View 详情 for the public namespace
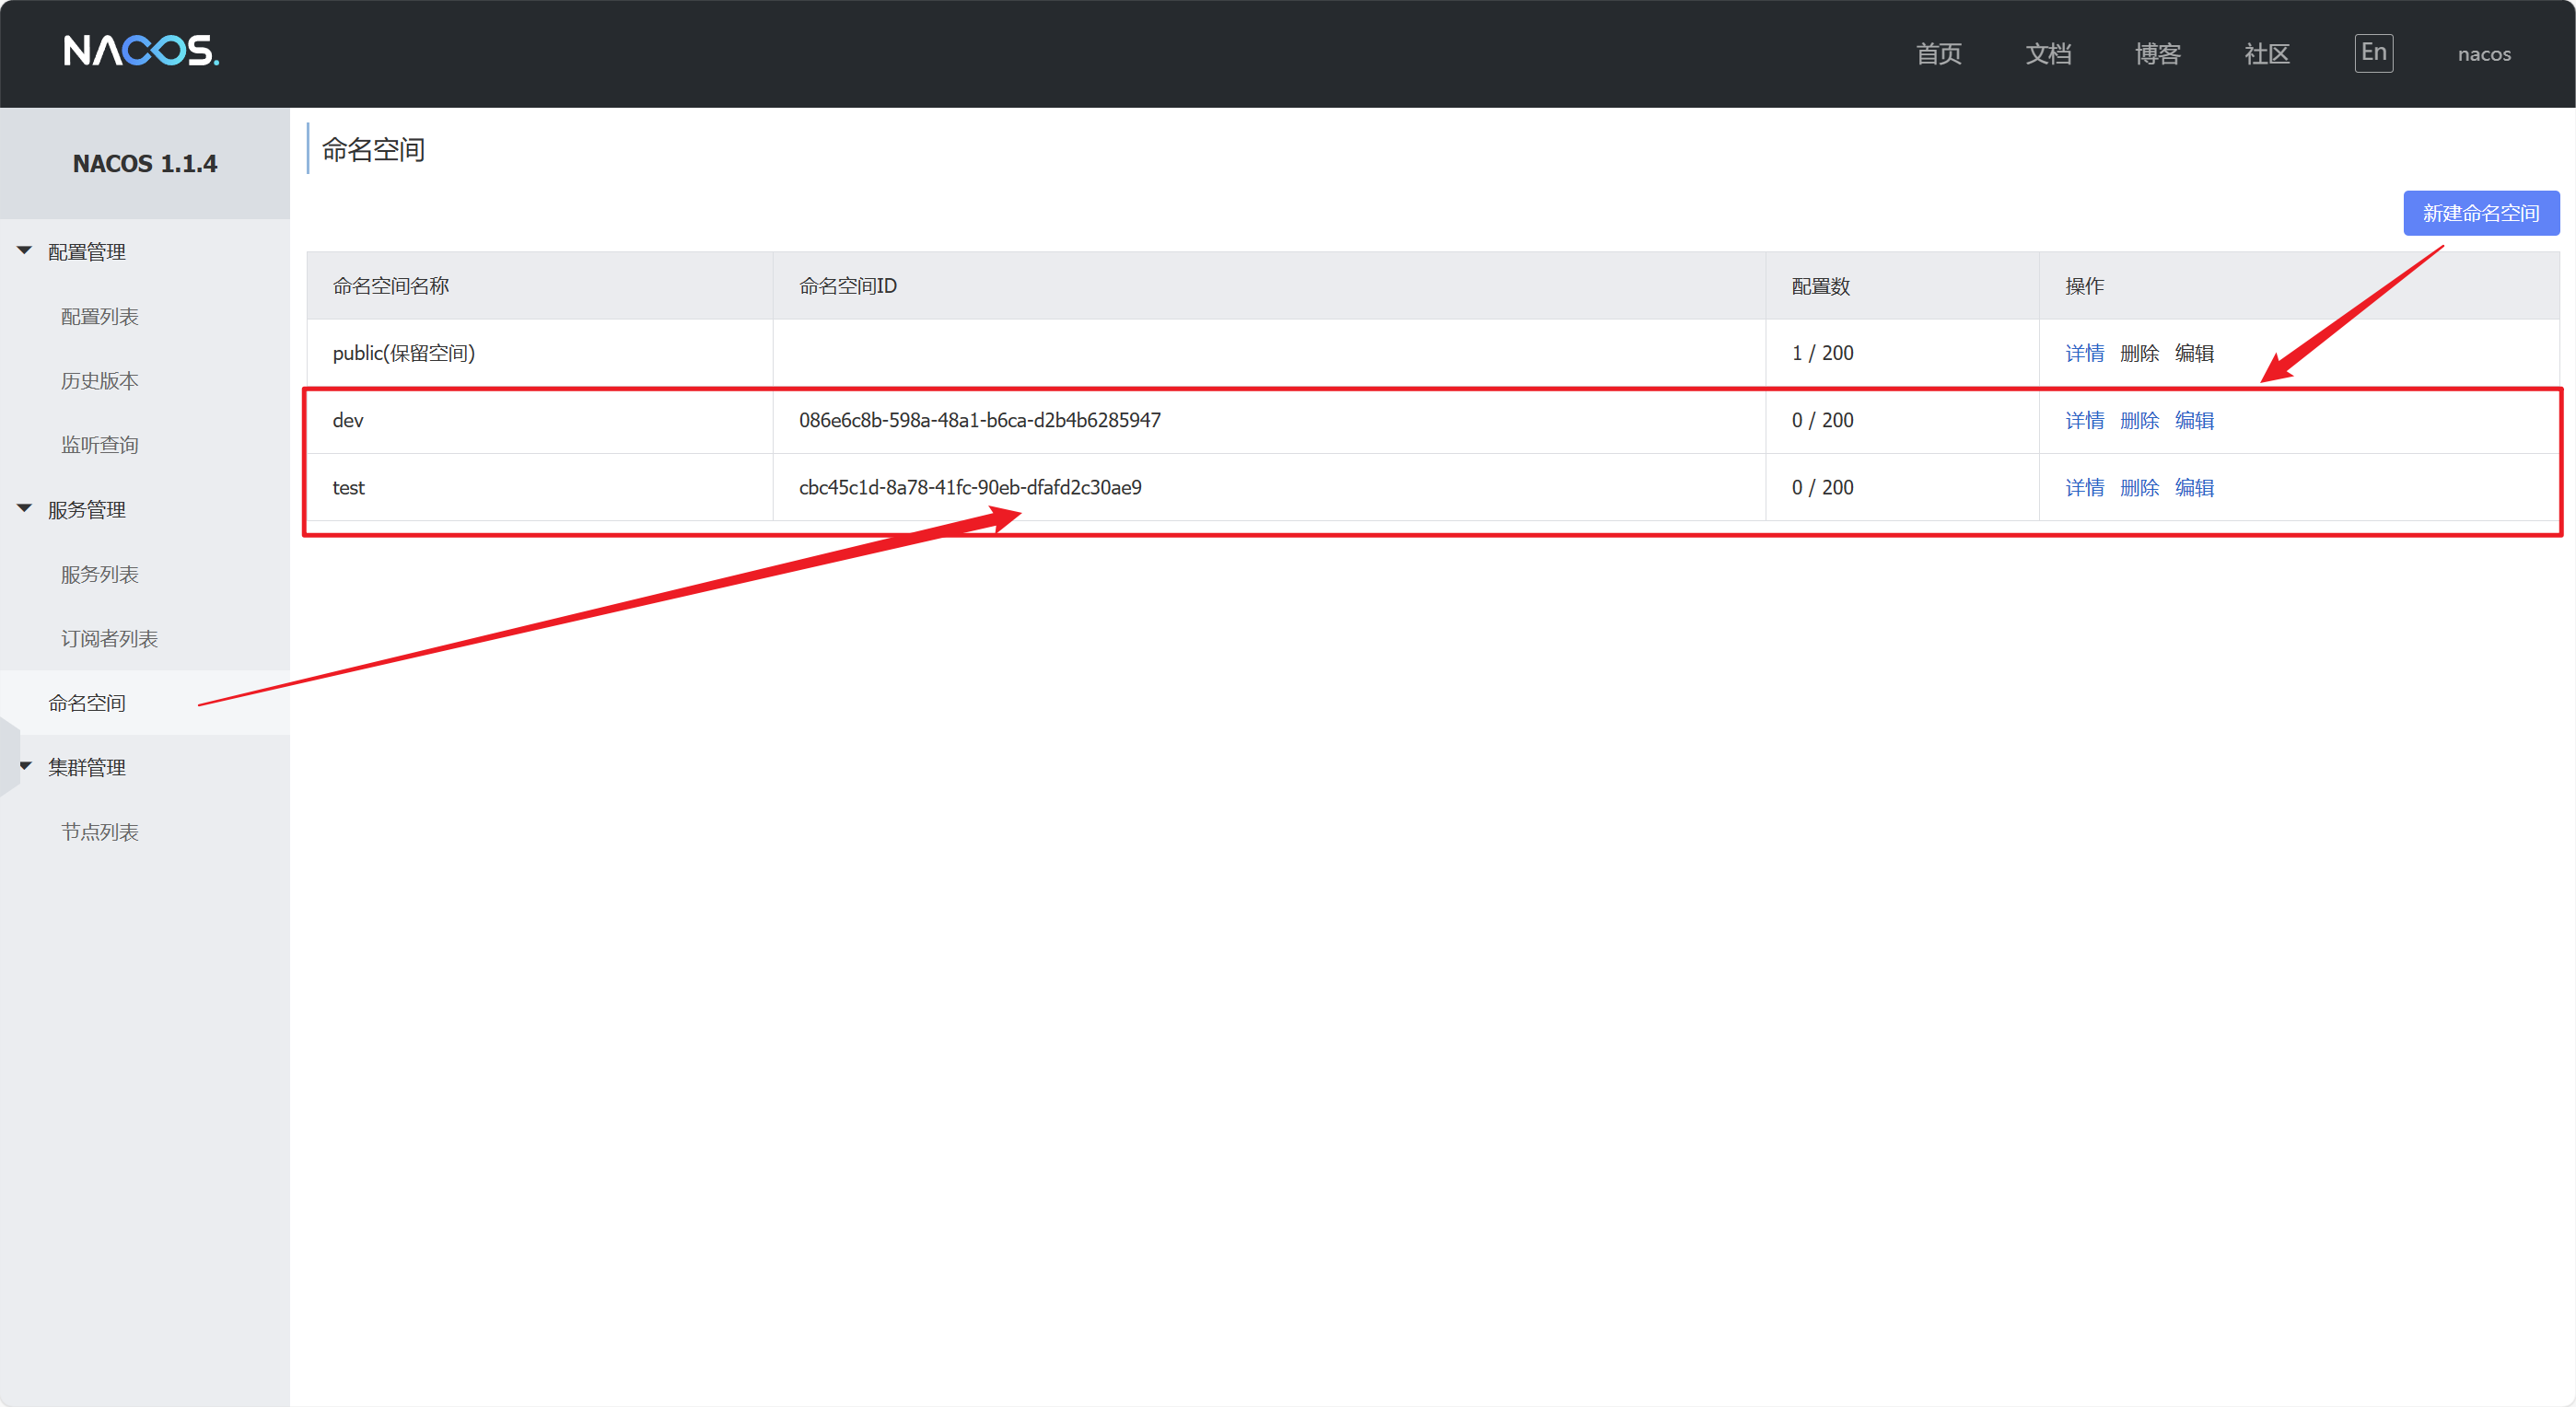Screen dimensions: 2576x1407 point(2085,353)
